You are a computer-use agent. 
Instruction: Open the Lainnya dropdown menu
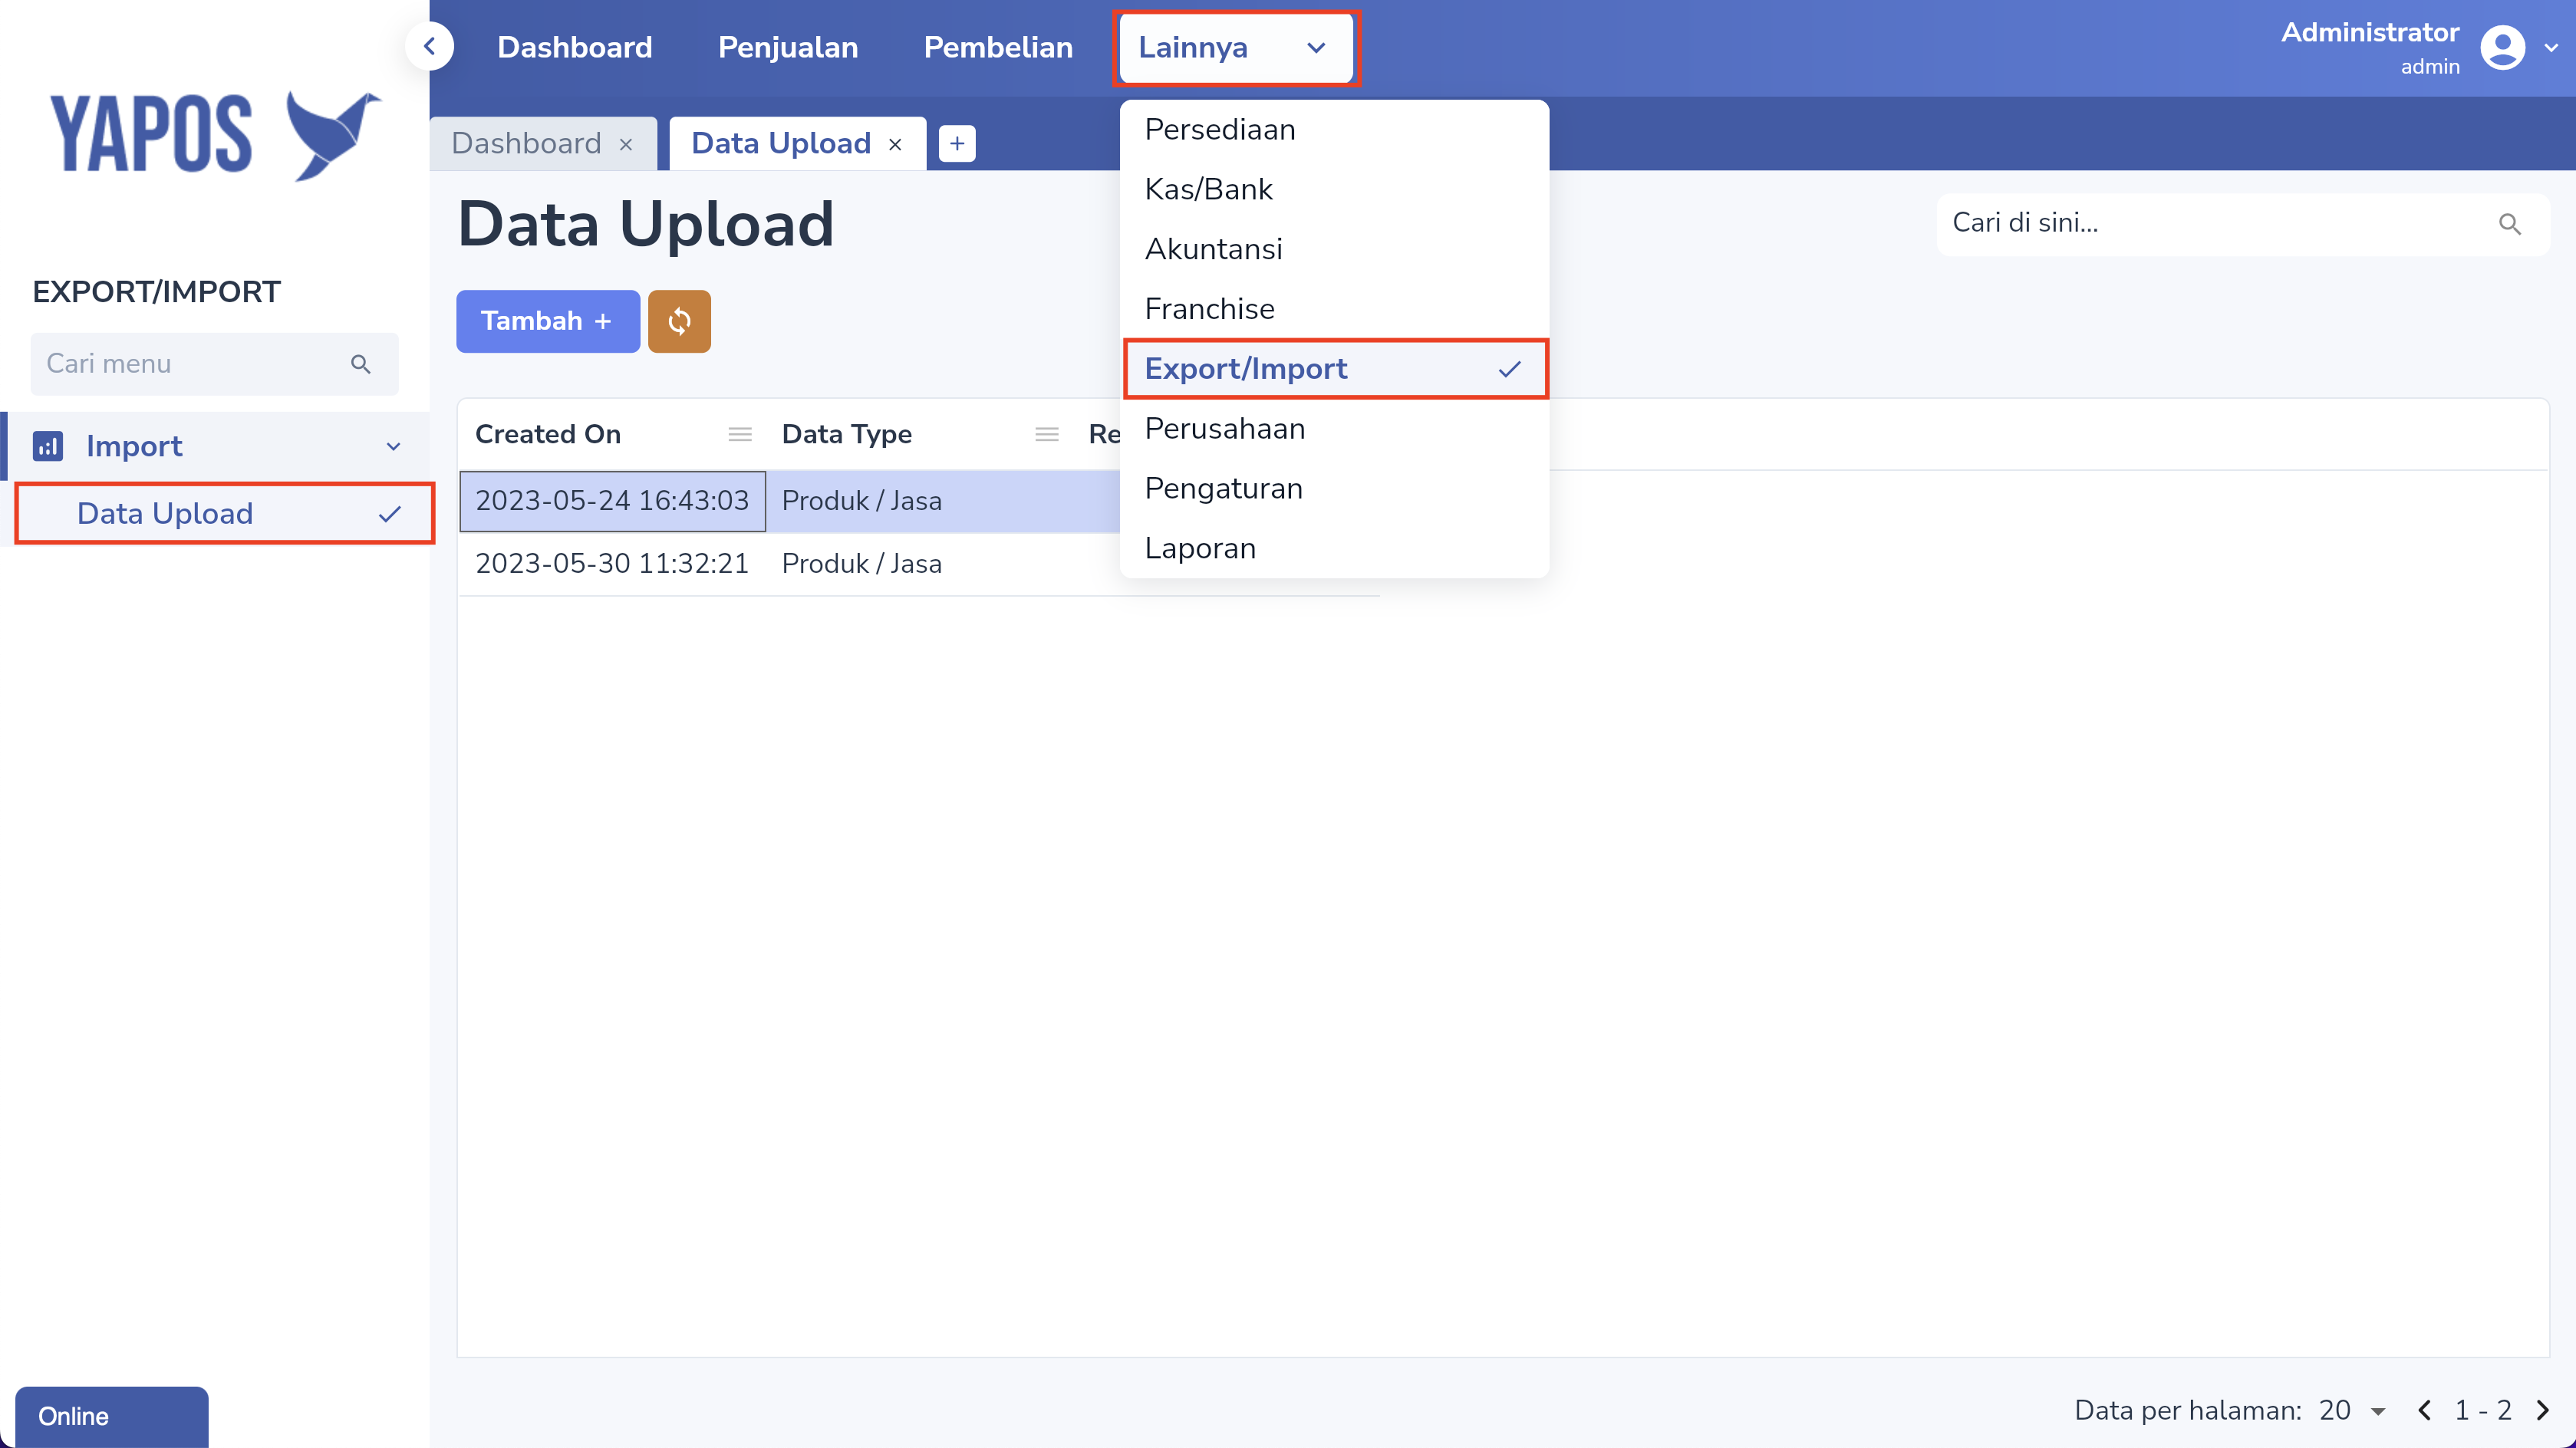[1236, 48]
